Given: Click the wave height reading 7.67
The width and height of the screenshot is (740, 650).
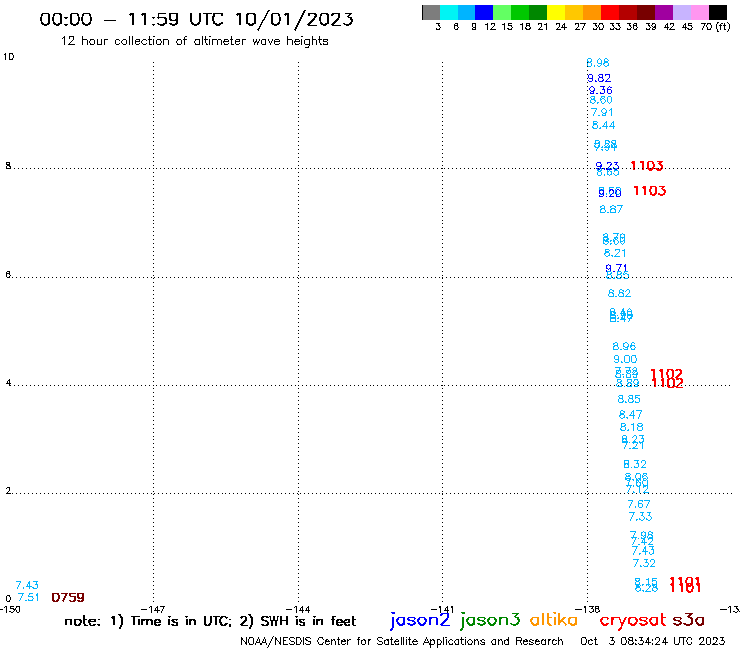Looking at the screenshot, I should click(x=639, y=504).
